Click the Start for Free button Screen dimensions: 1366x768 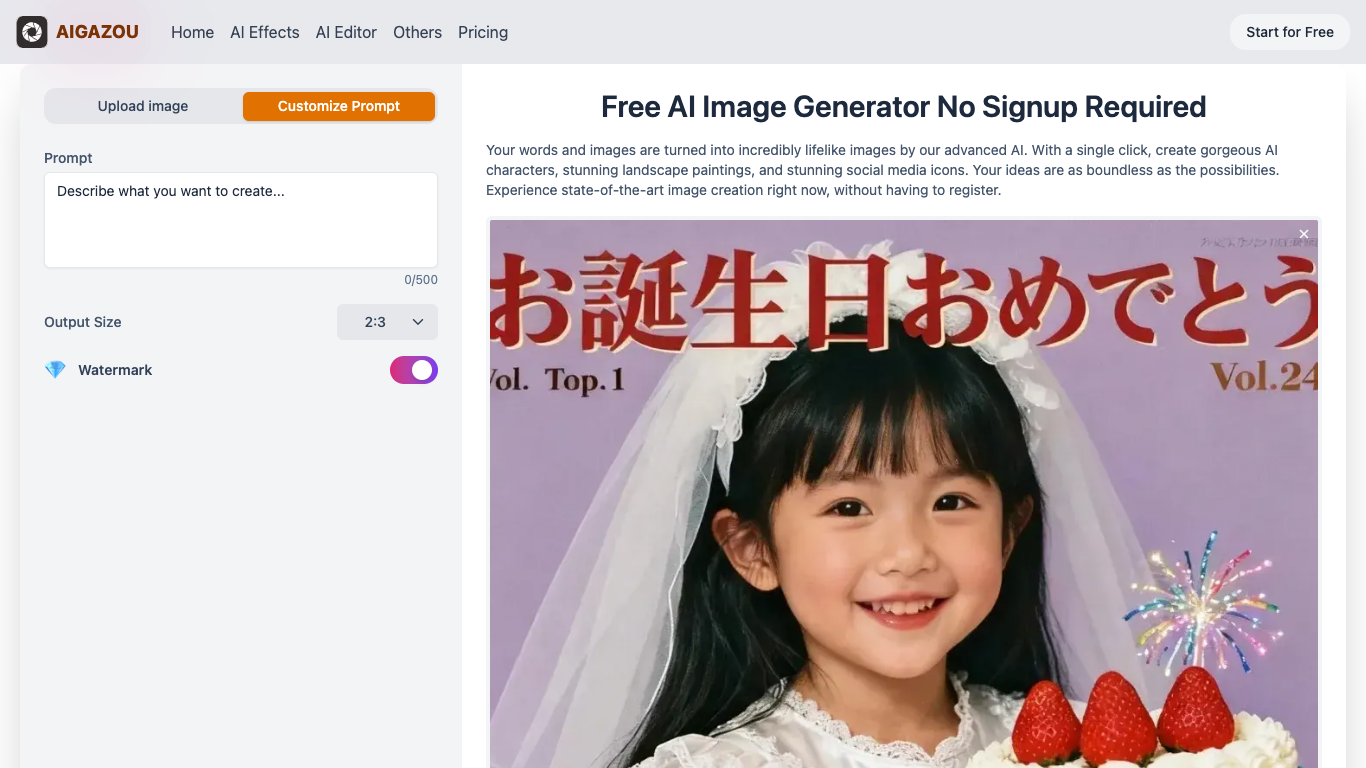[1290, 32]
